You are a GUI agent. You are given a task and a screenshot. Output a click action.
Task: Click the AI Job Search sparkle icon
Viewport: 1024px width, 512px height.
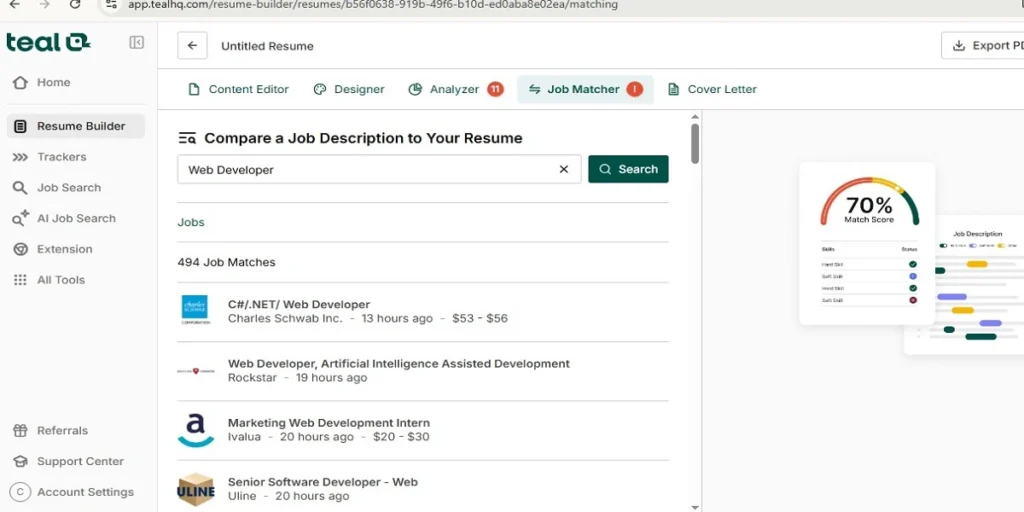click(20, 218)
